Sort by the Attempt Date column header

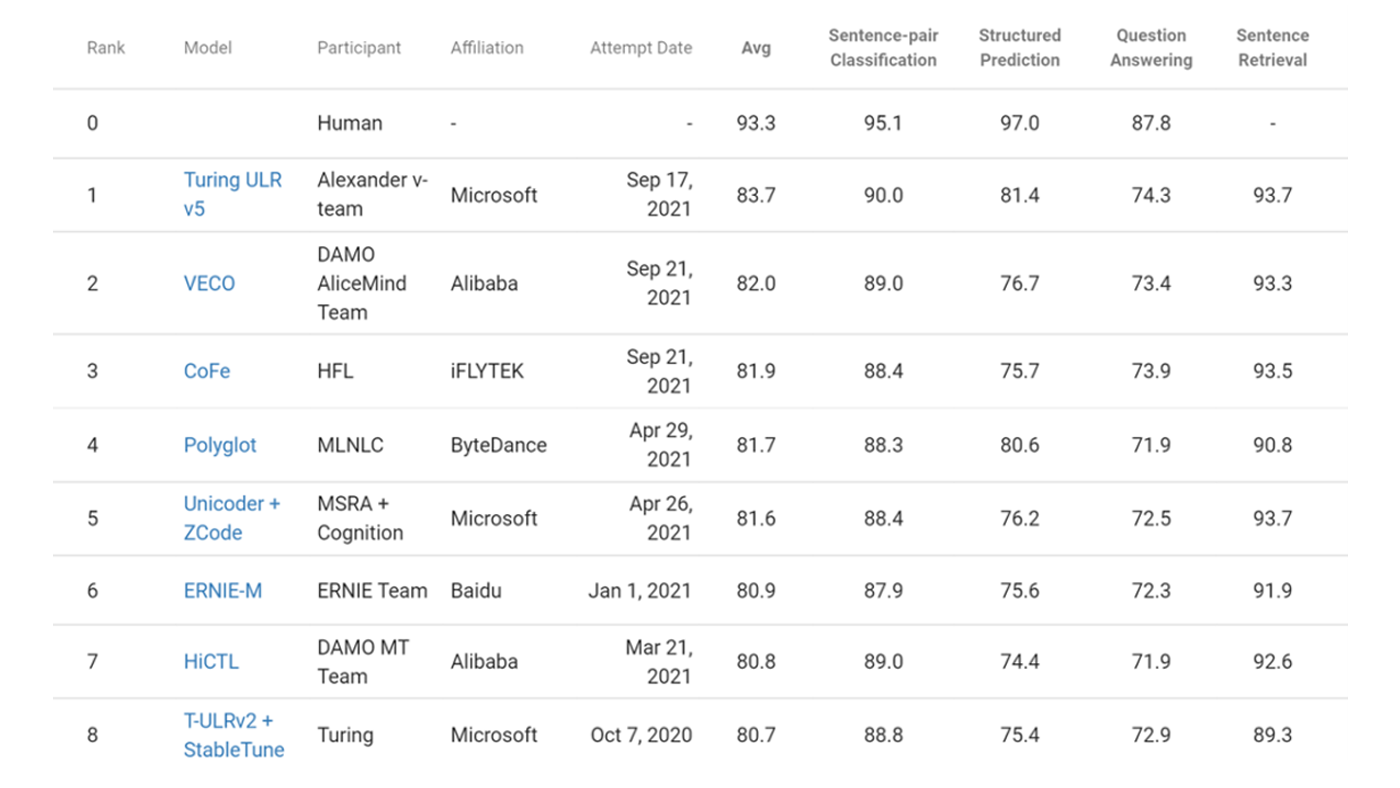click(640, 48)
